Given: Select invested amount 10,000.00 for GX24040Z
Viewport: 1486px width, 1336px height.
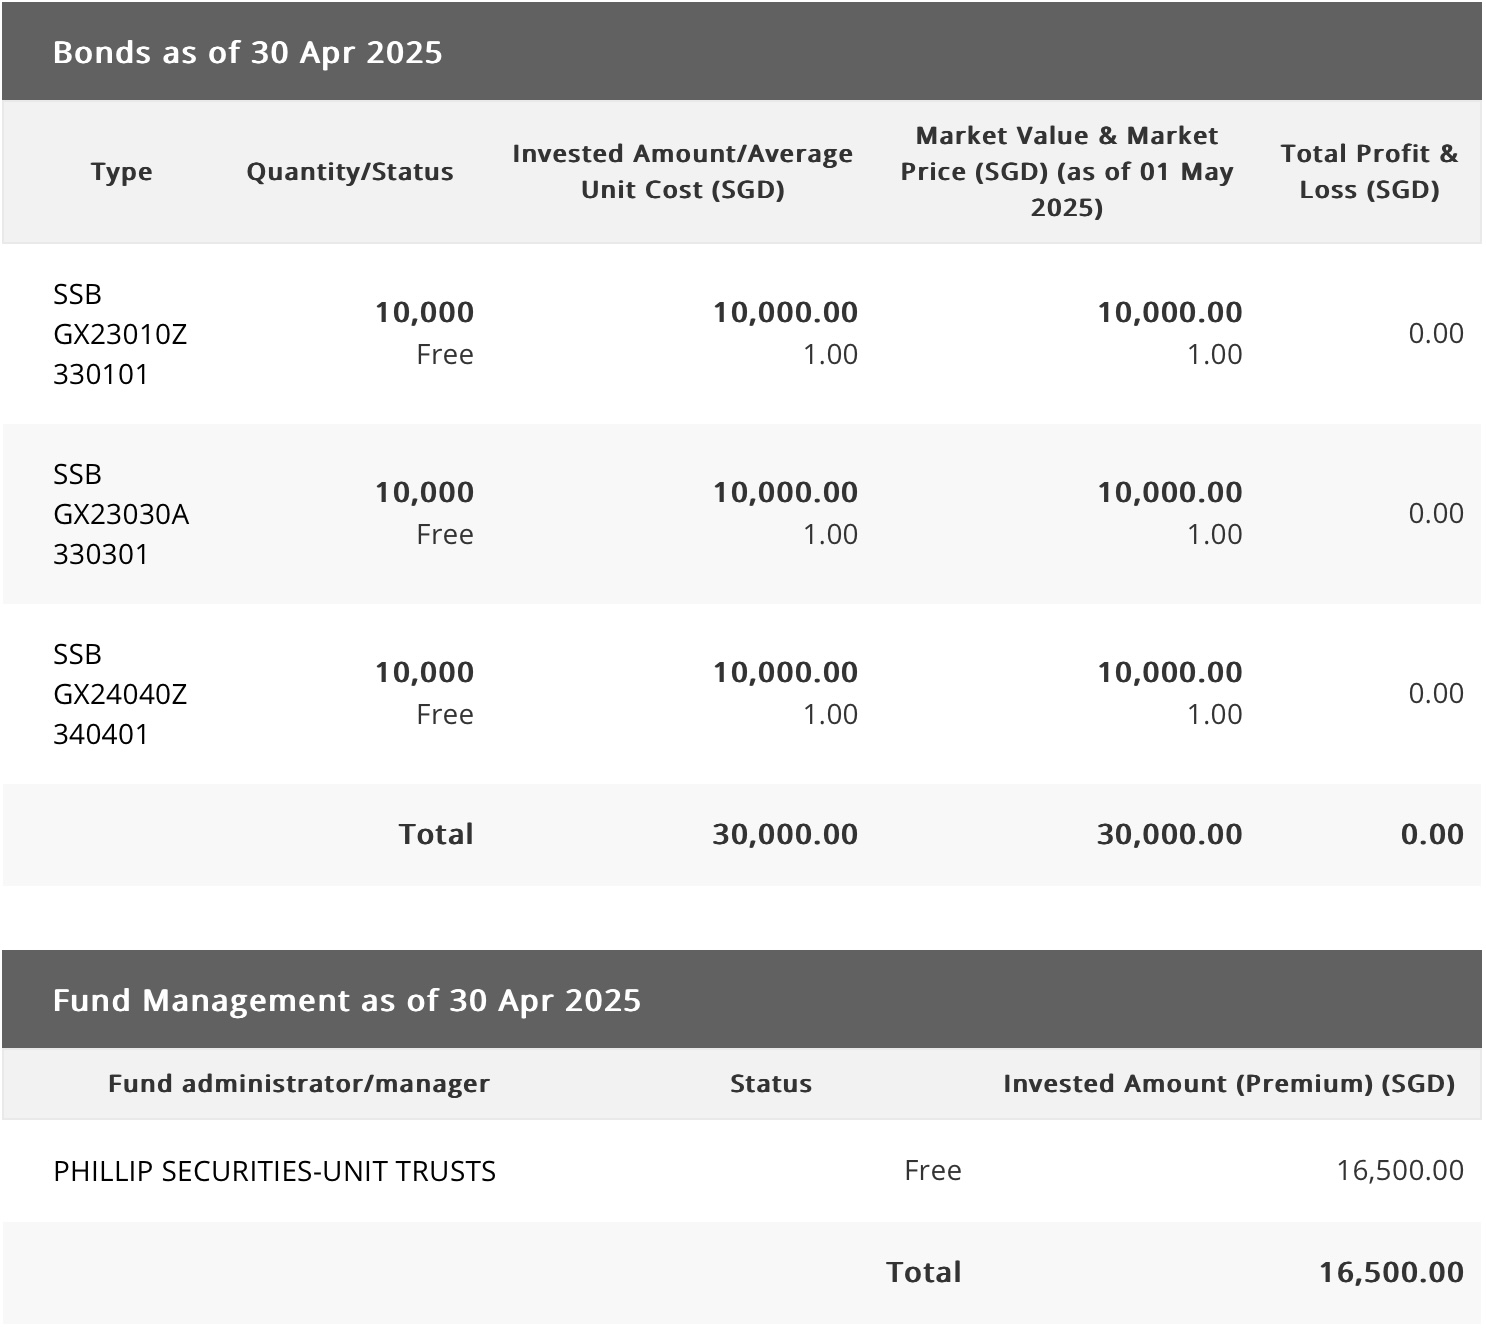Looking at the screenshot, I should (x=785, y=672).
